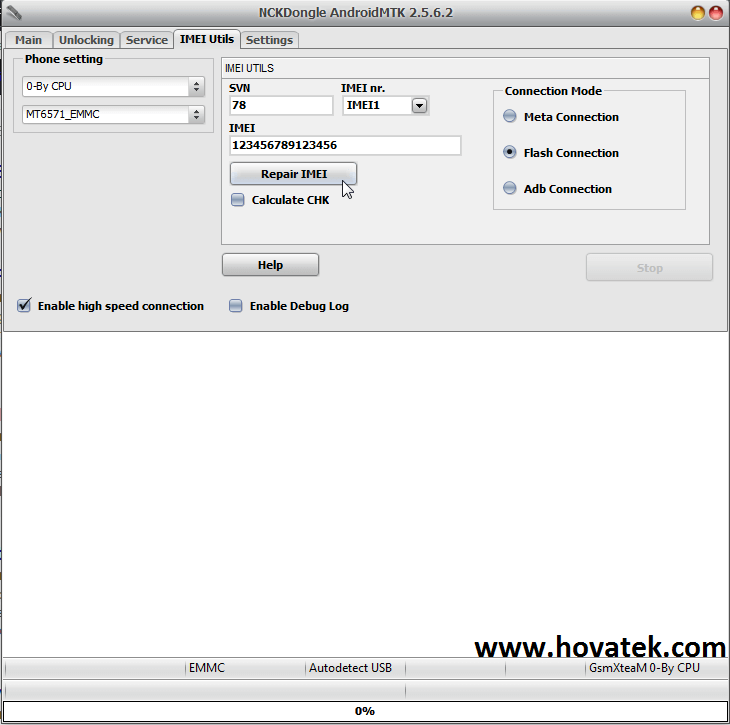730x725 pixels.
Task: Select Meta Connection radio button
Action: (510, 116)
